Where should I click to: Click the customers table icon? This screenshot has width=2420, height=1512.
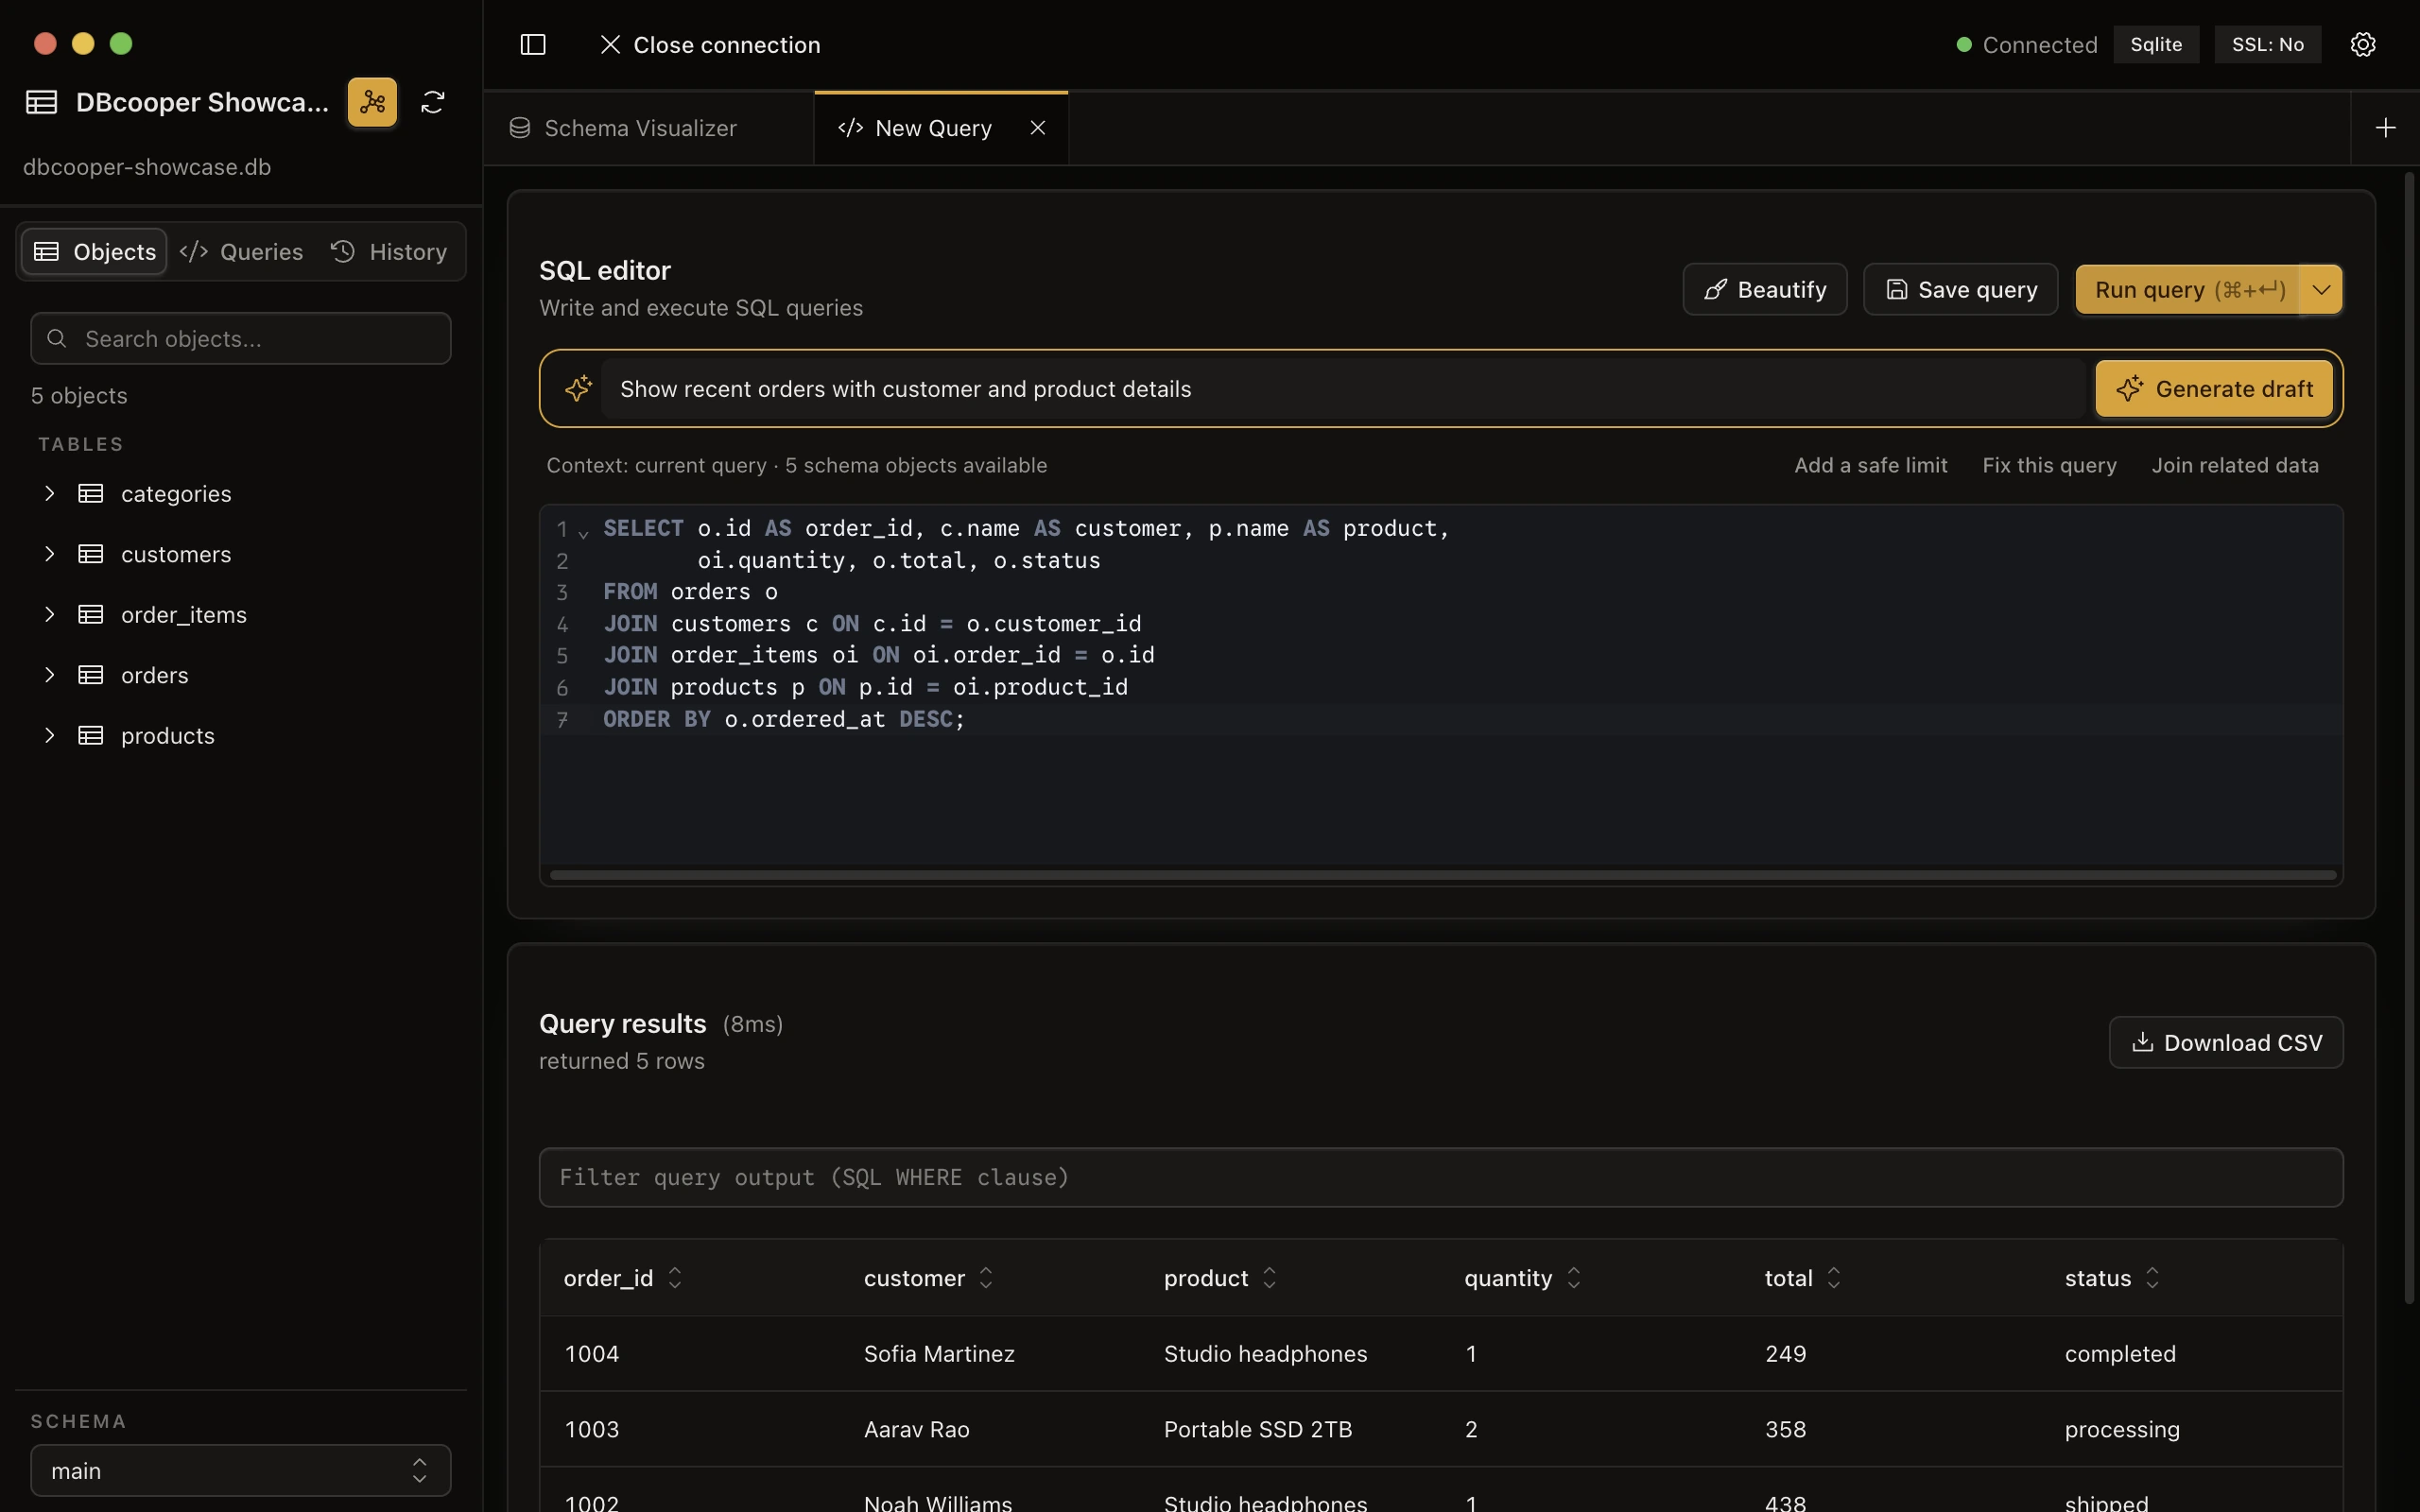[91, 554]
